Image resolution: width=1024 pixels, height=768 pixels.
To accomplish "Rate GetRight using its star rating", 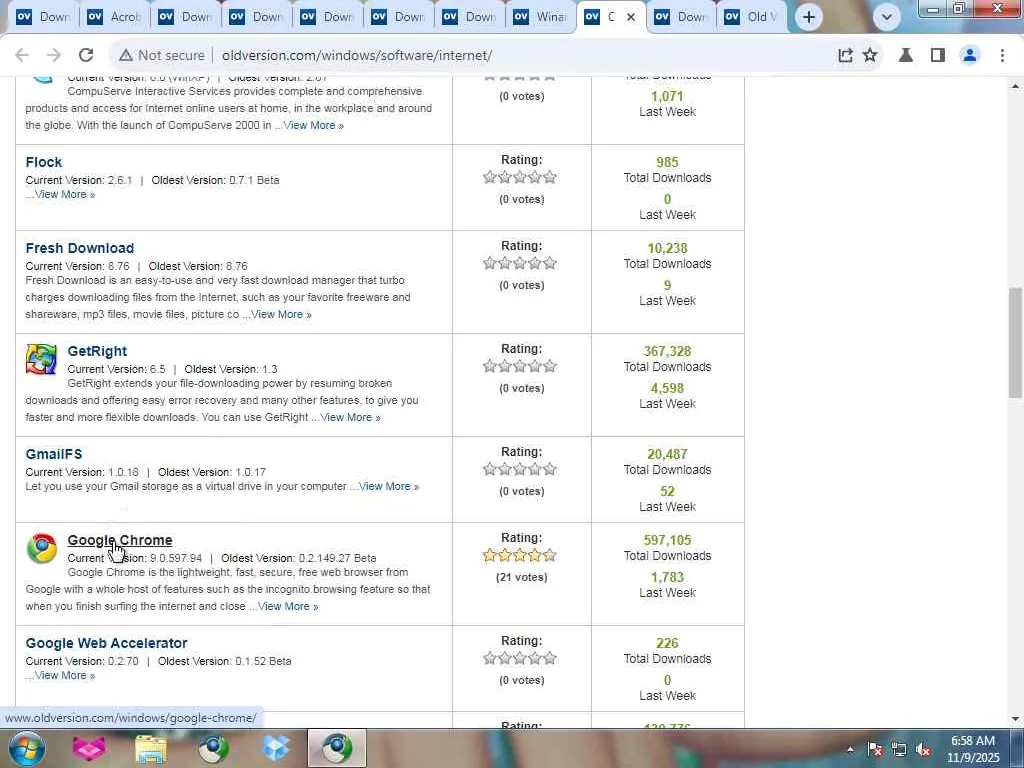I will click(520, 366).
